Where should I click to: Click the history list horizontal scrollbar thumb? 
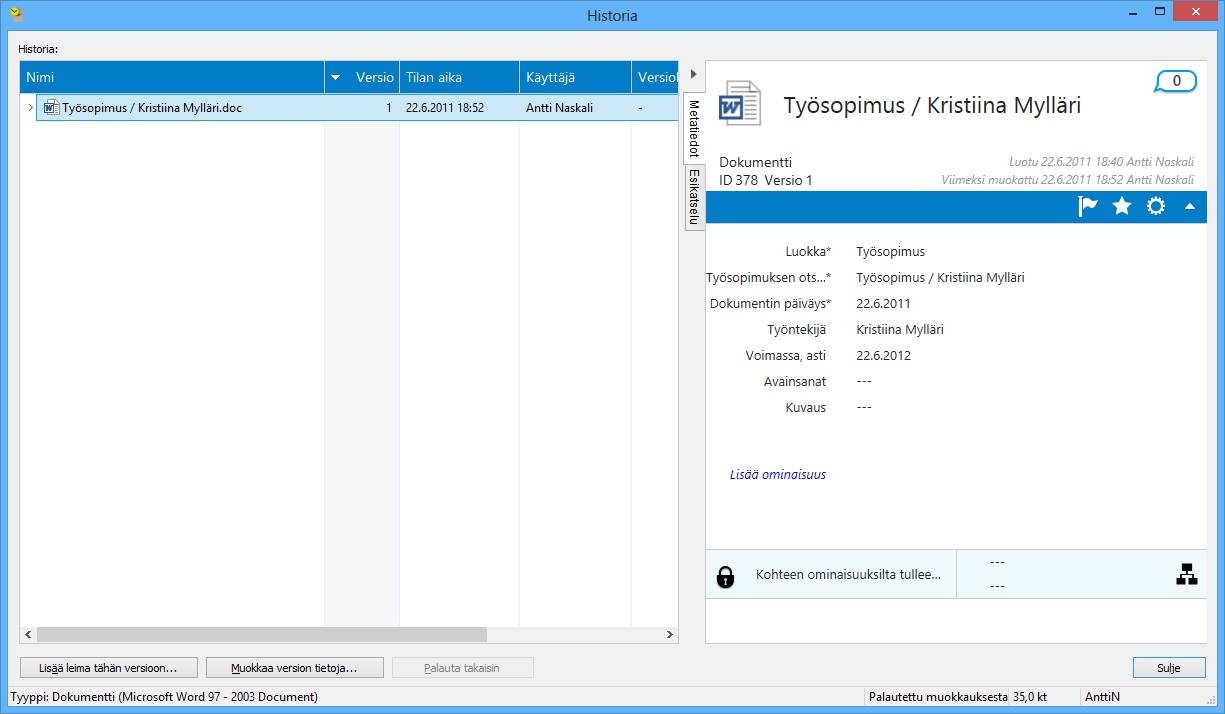[x=262, y=635]
